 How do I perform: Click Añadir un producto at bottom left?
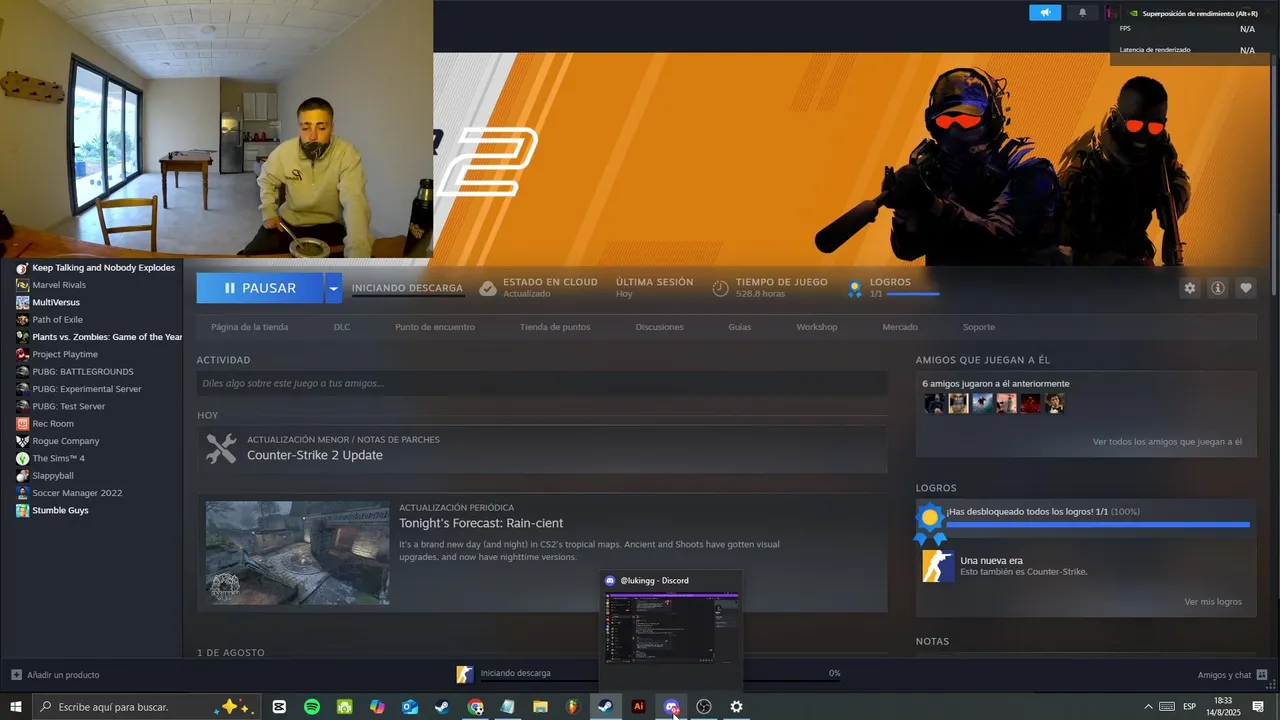55,674
